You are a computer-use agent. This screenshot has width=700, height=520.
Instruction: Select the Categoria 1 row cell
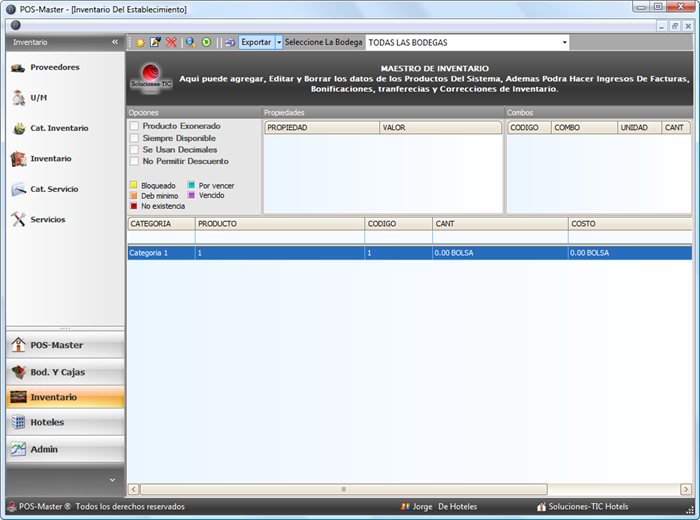[x=161, y=253]
